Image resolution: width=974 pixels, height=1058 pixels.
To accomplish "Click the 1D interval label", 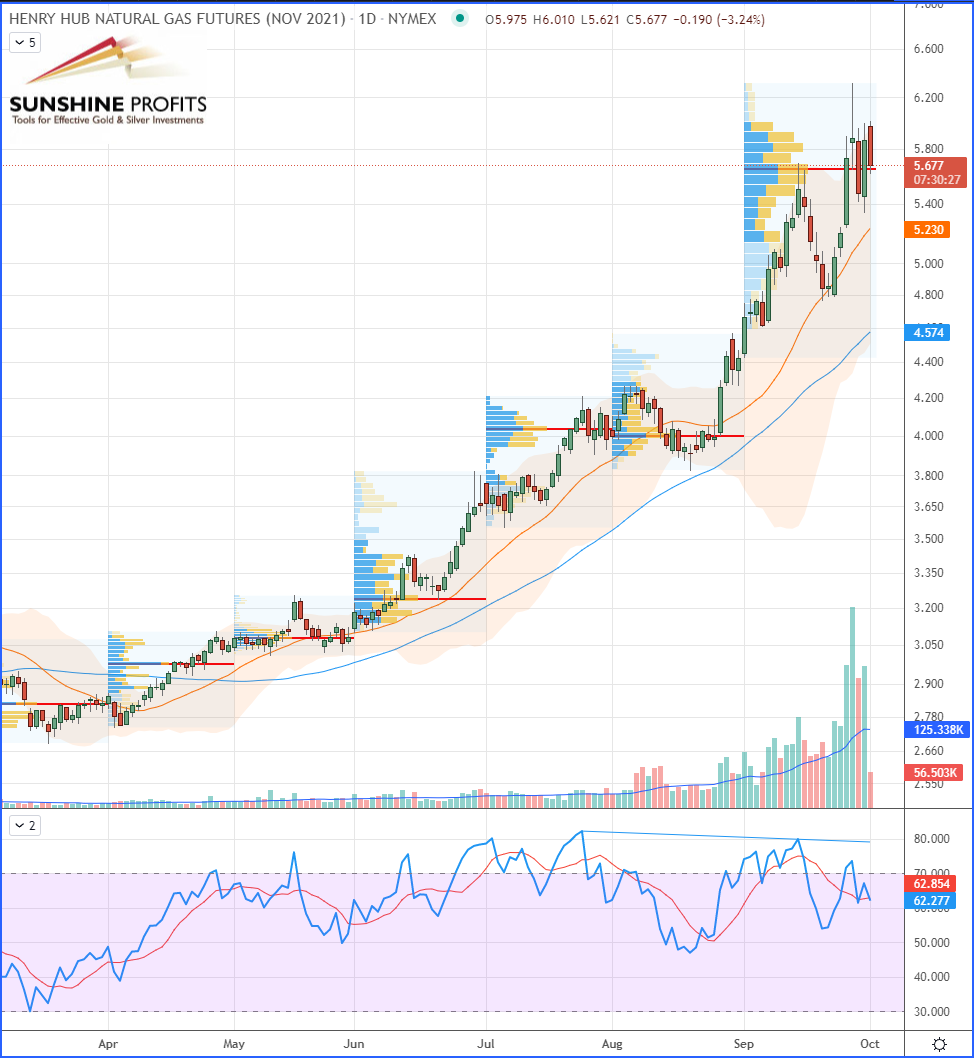I will point(367,19).
